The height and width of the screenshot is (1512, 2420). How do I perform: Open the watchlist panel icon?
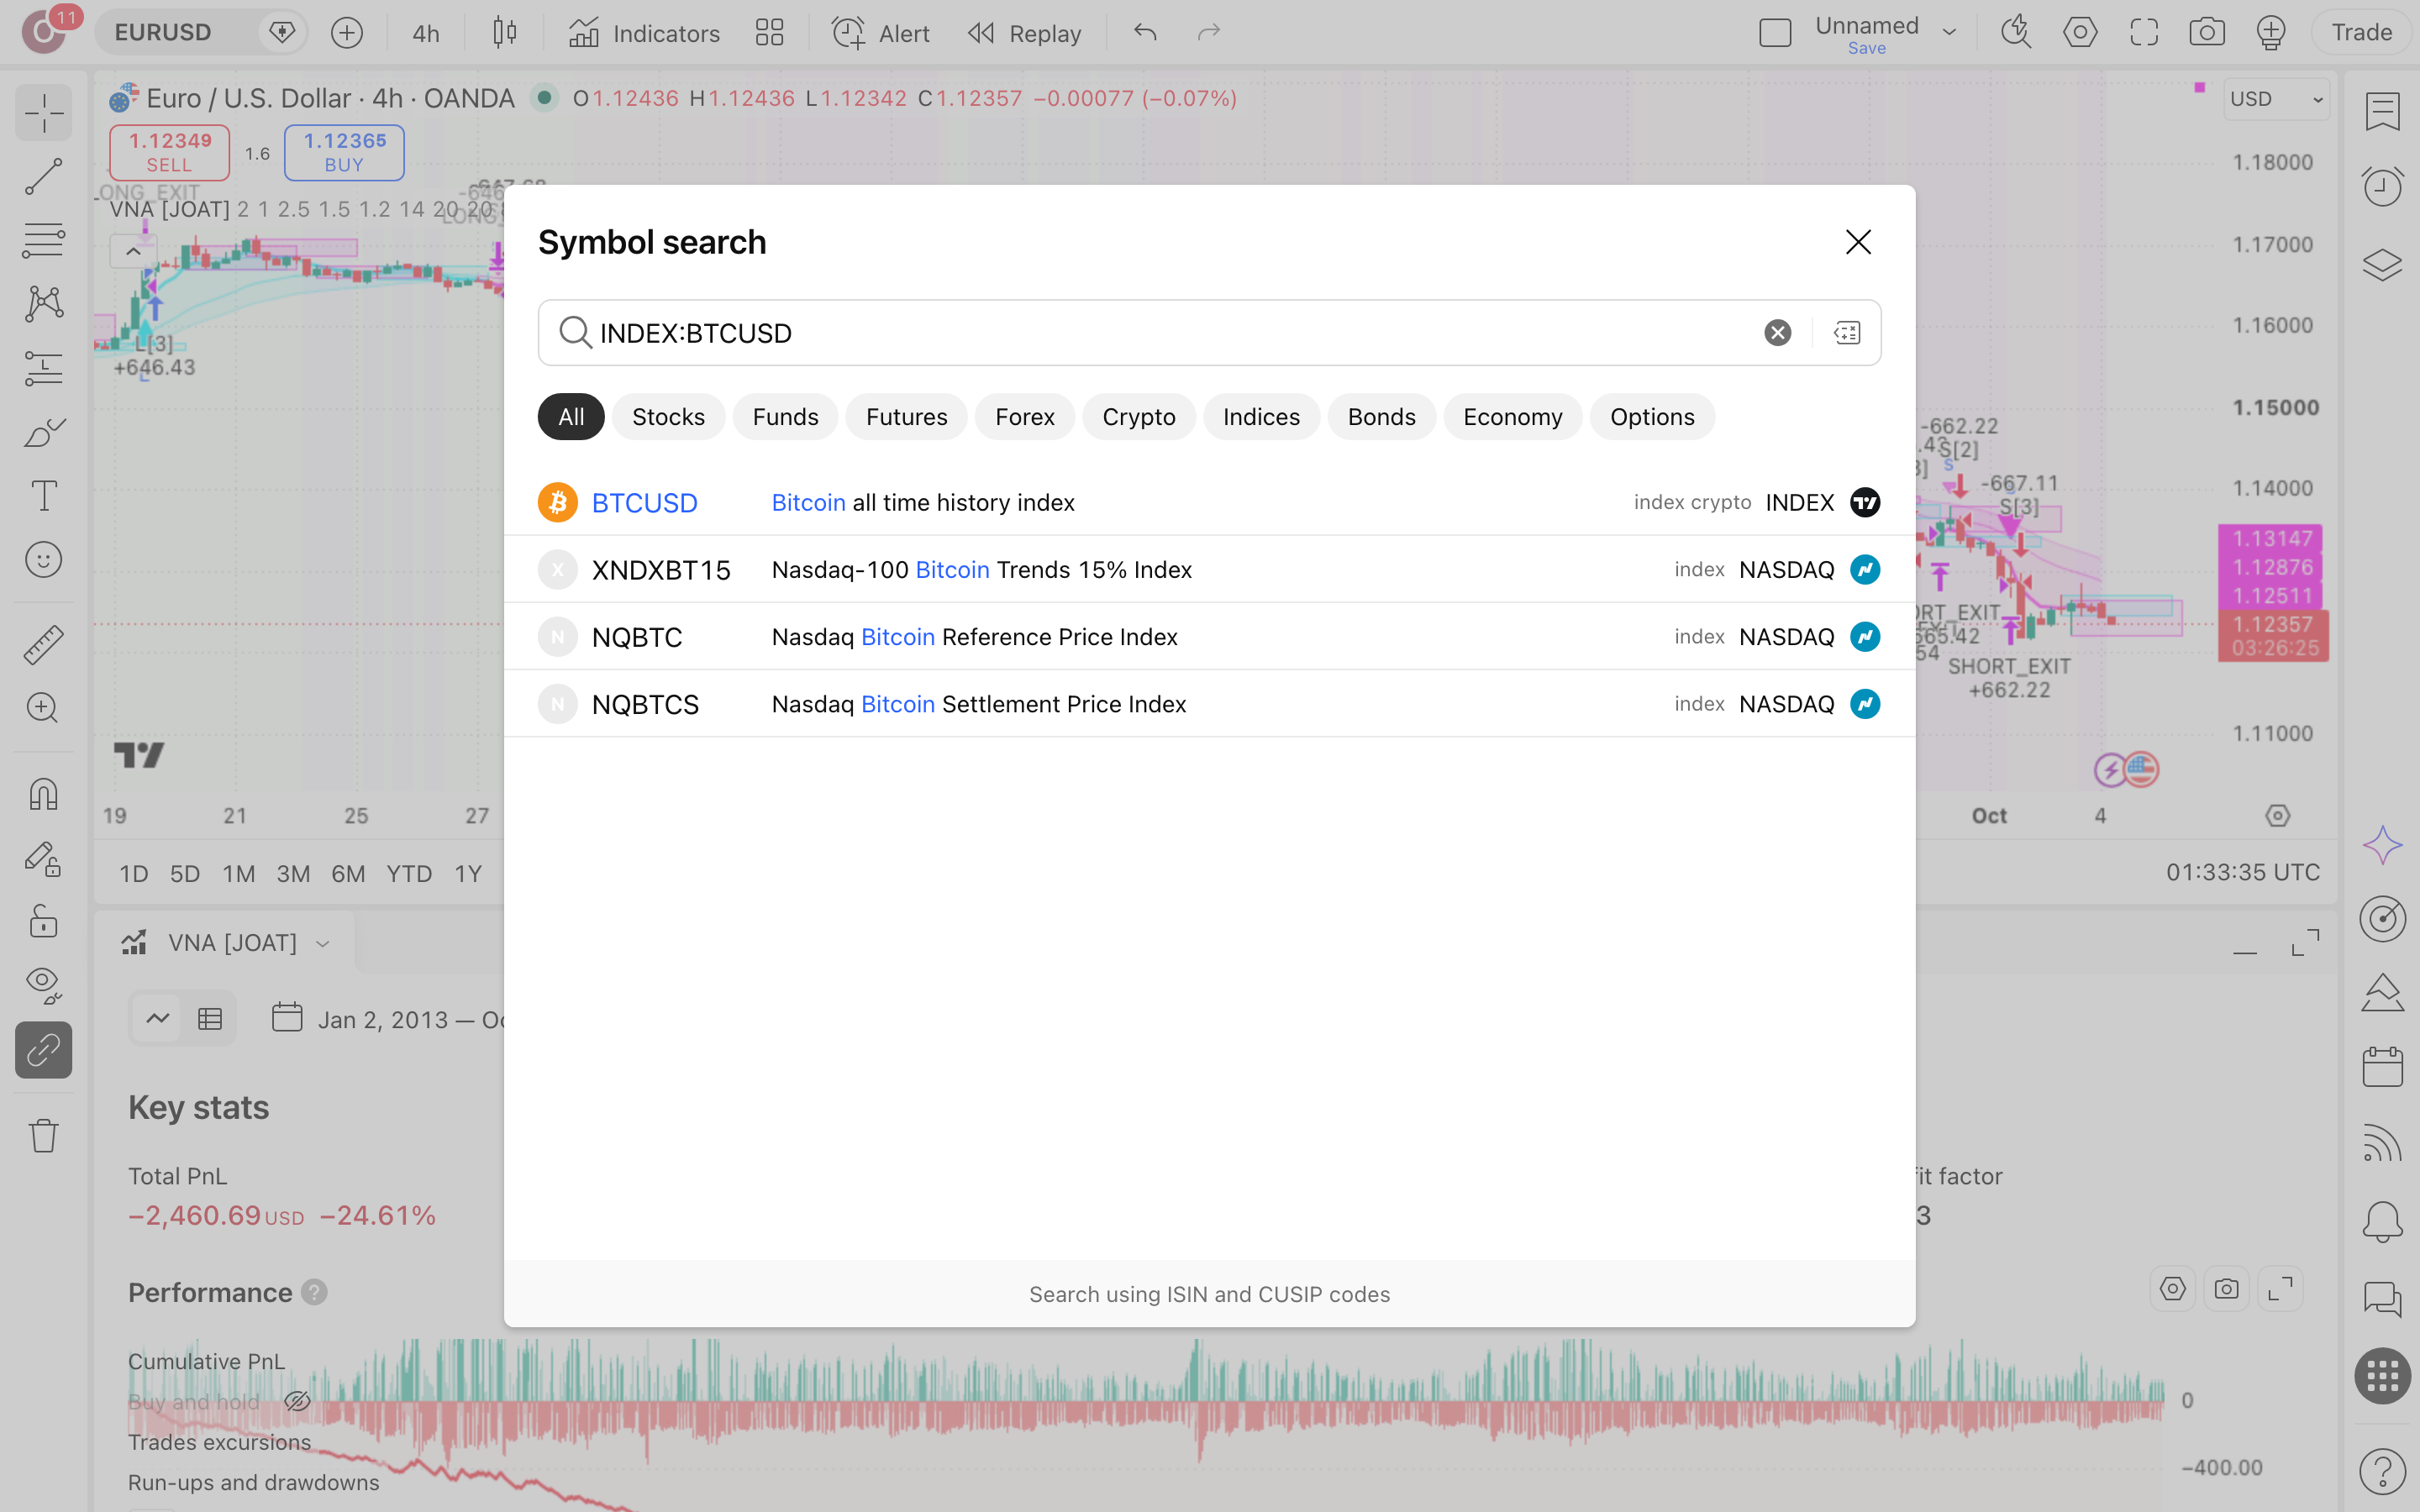click(2383, 110)
